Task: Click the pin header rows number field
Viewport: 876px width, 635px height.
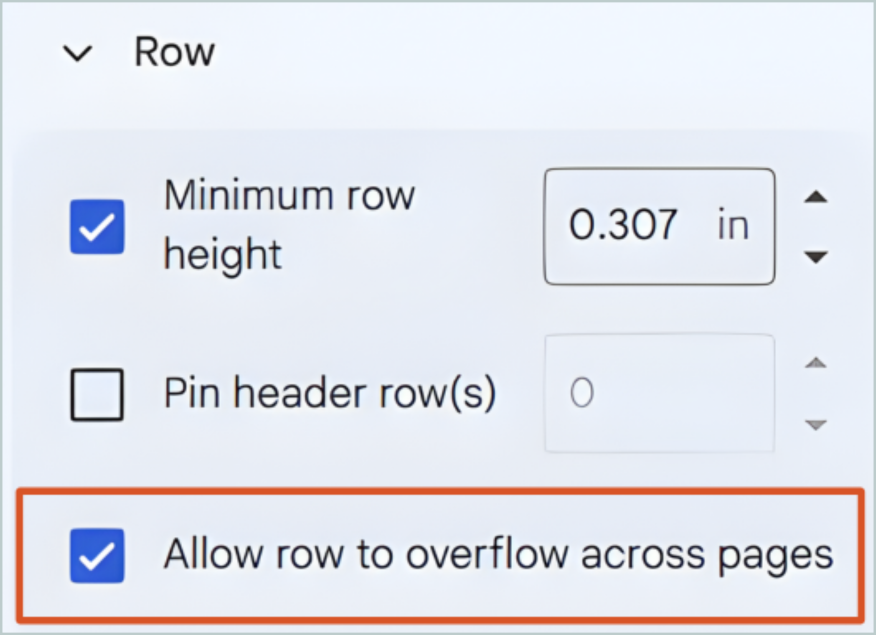Action: point(658,393)
